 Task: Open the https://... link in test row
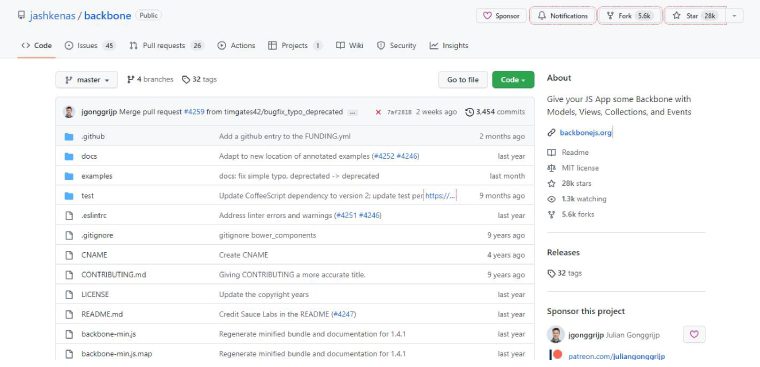[x=441, y=196]
